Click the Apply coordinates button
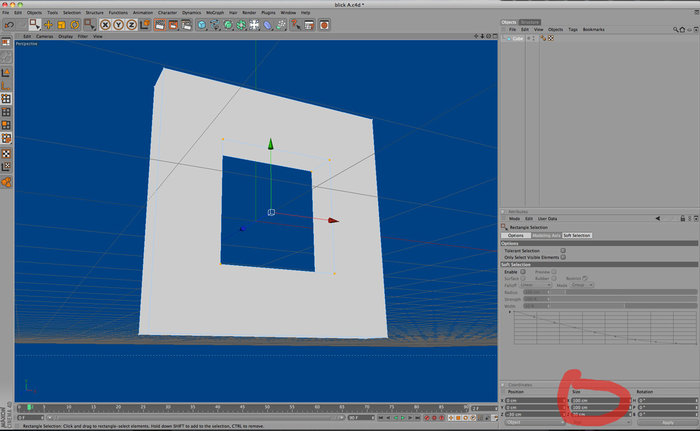Screen dimensions: 700x431 (668, 422)
